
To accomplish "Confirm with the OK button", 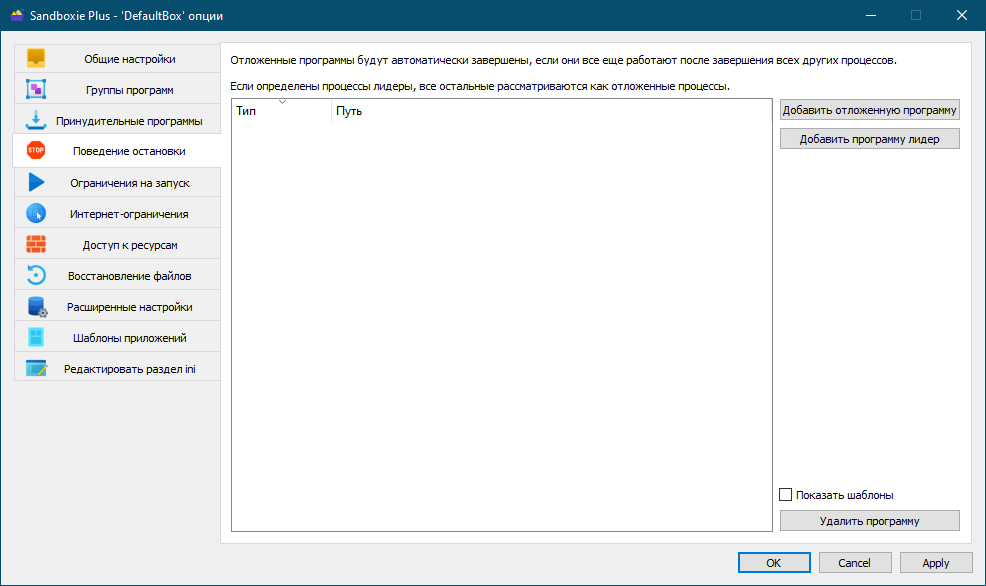I will (773, 563).
